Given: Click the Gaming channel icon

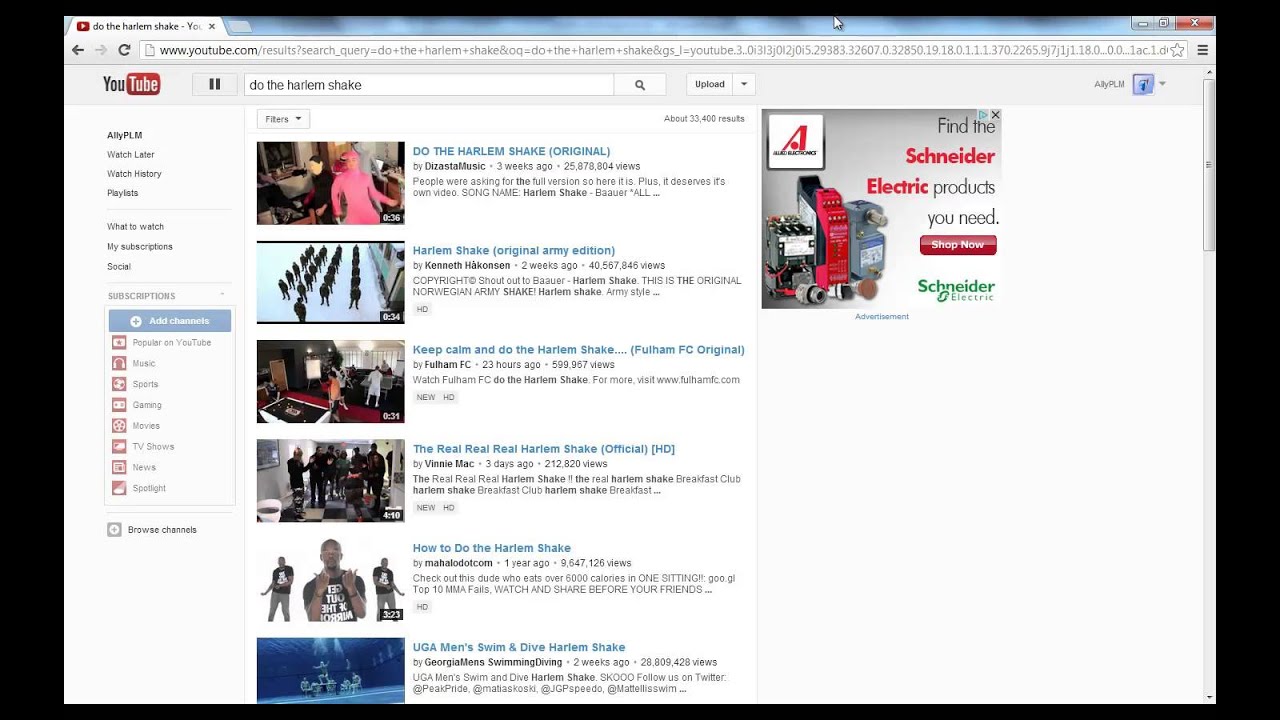Looking at the screenshot, I should click(x=119, y=405).
